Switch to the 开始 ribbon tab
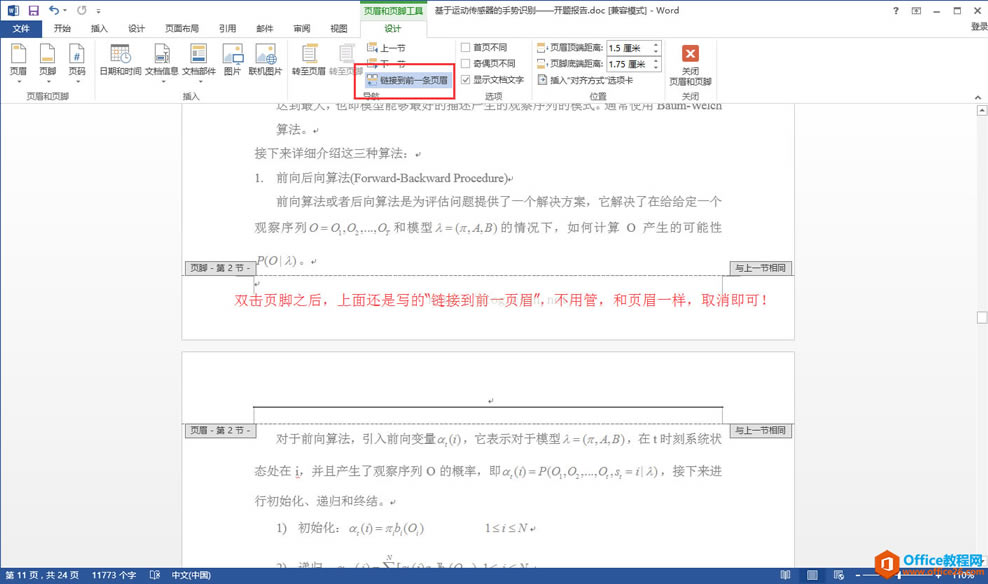988x584 pixels. (x=62, y=28)
